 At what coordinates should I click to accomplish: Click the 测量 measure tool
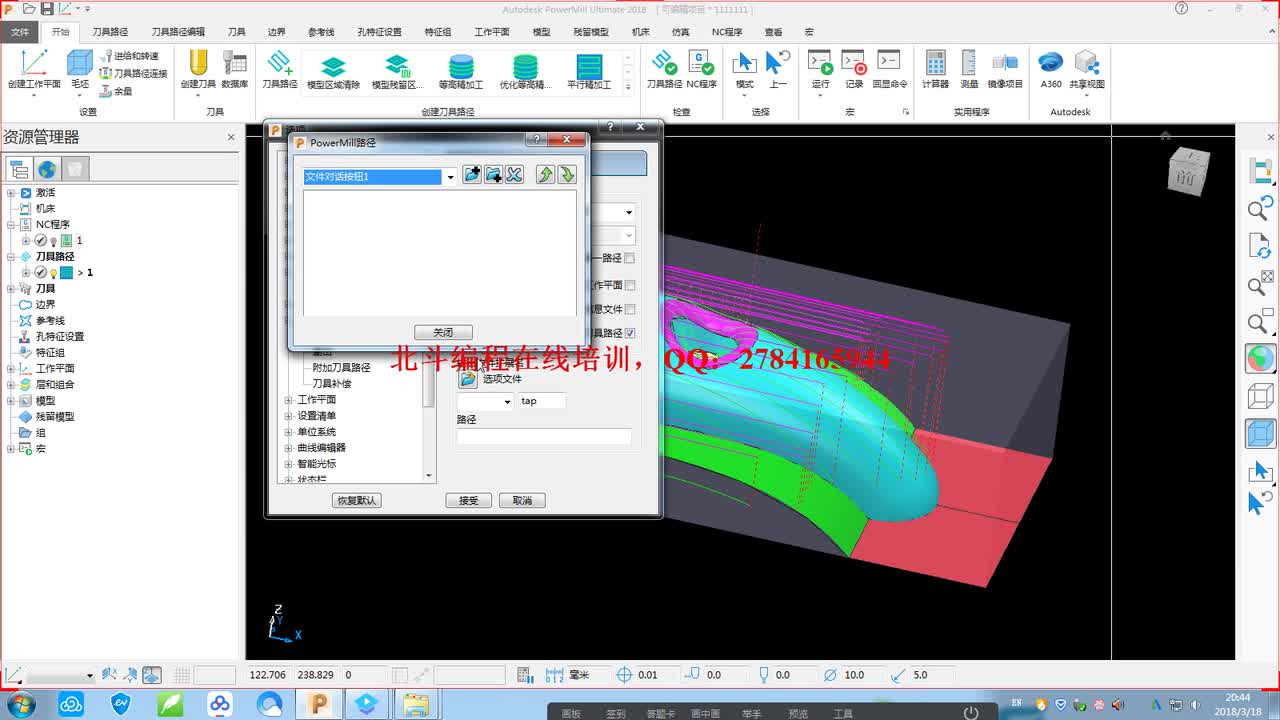click(x=969, y=70)
